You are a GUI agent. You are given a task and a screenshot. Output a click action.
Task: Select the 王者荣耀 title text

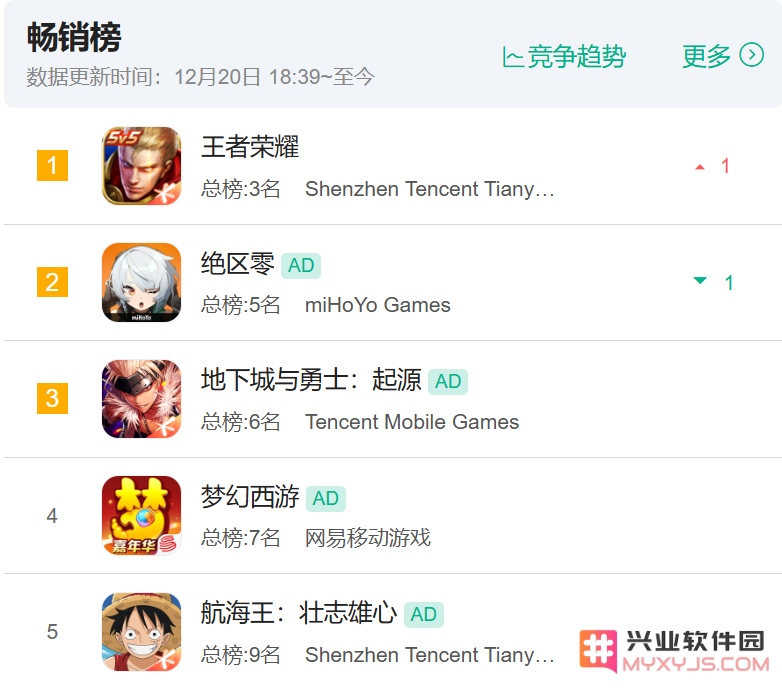click(x=250, y=147)
